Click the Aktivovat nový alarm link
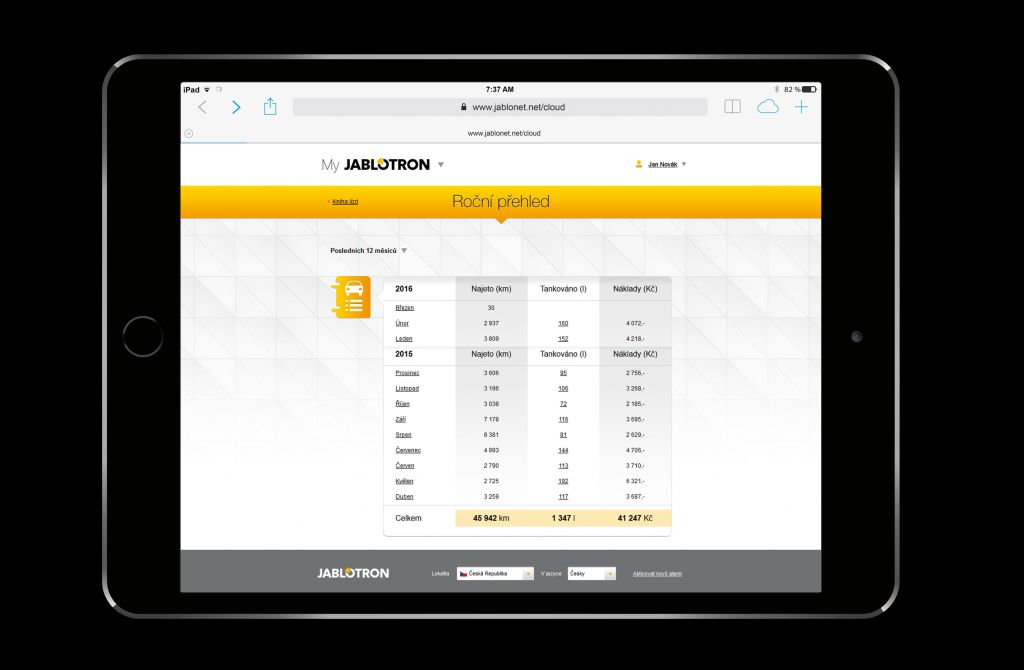This screenshot has height=670, width=1024. pyautogui.click(x=657, y=574)
